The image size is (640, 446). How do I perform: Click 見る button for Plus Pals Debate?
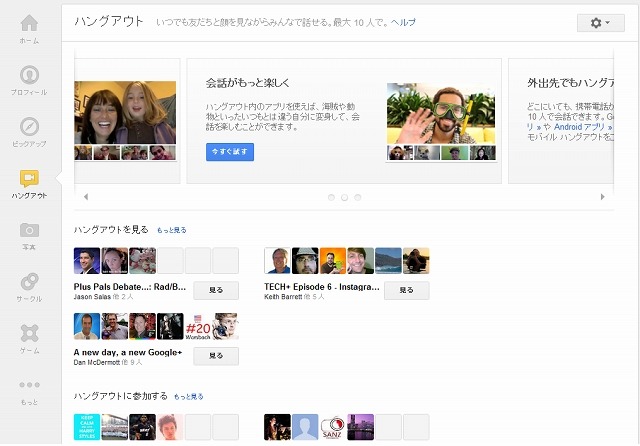tap(216, 290)
